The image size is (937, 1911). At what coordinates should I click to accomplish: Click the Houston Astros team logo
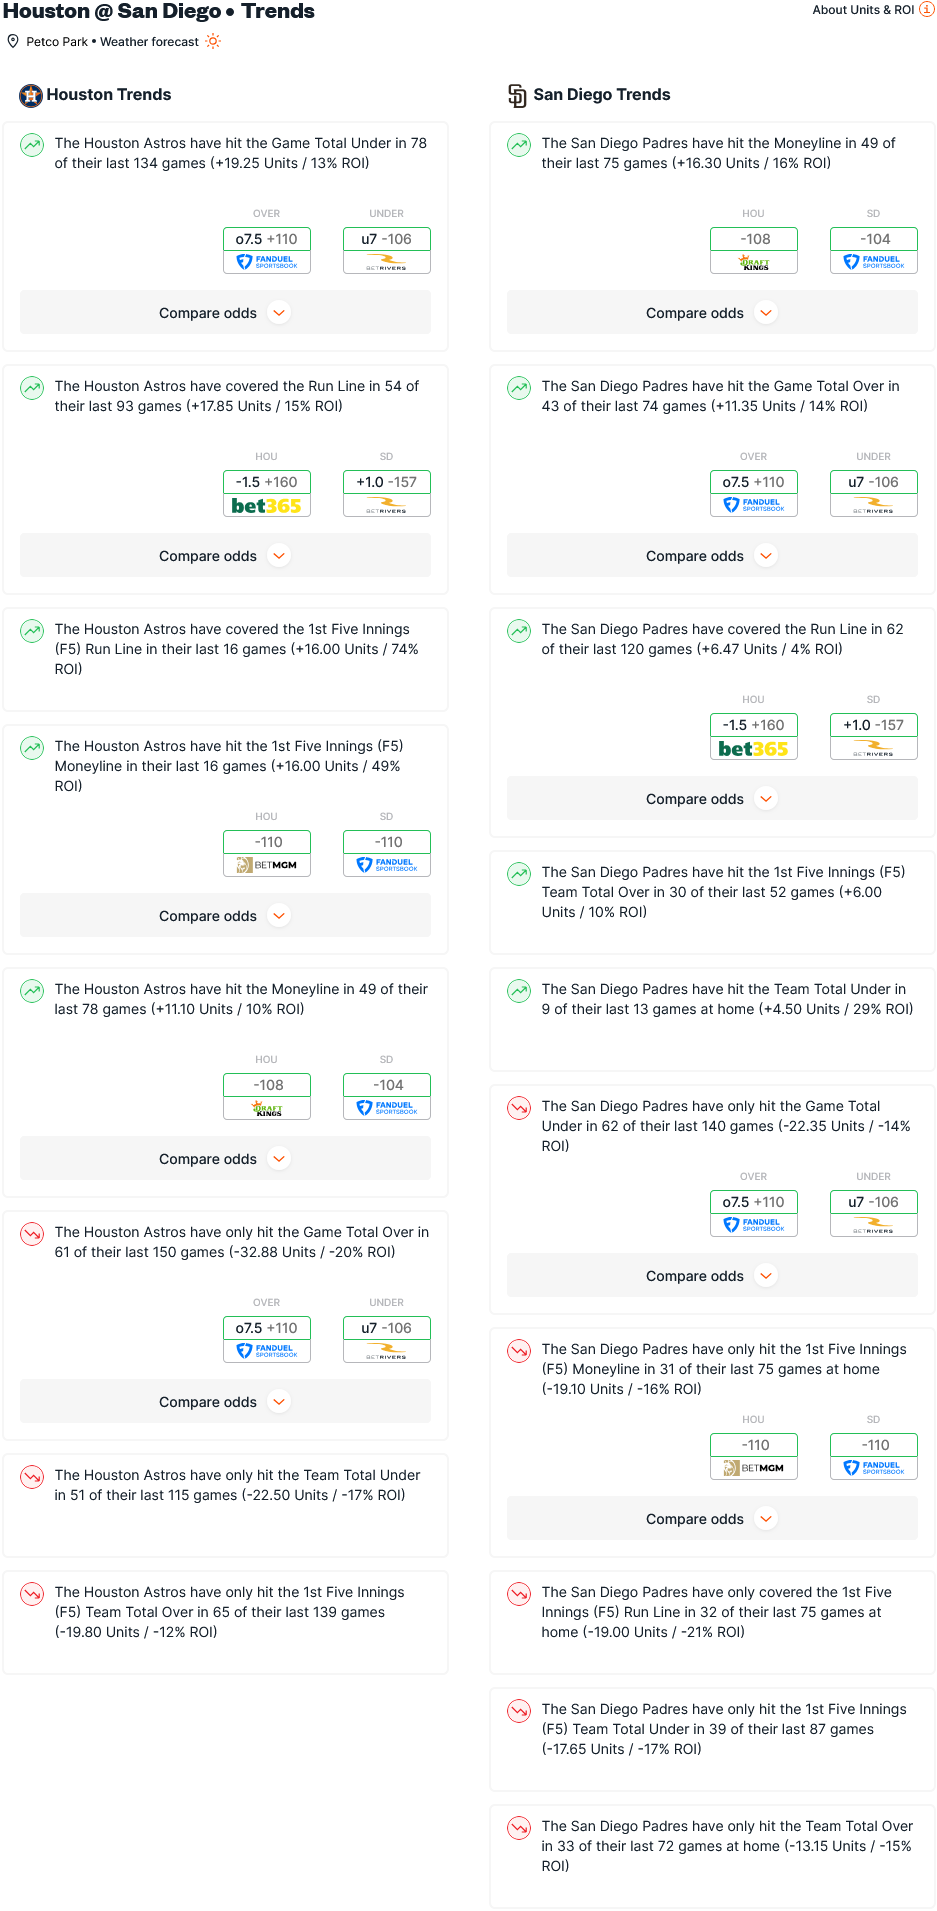[31, 95]
